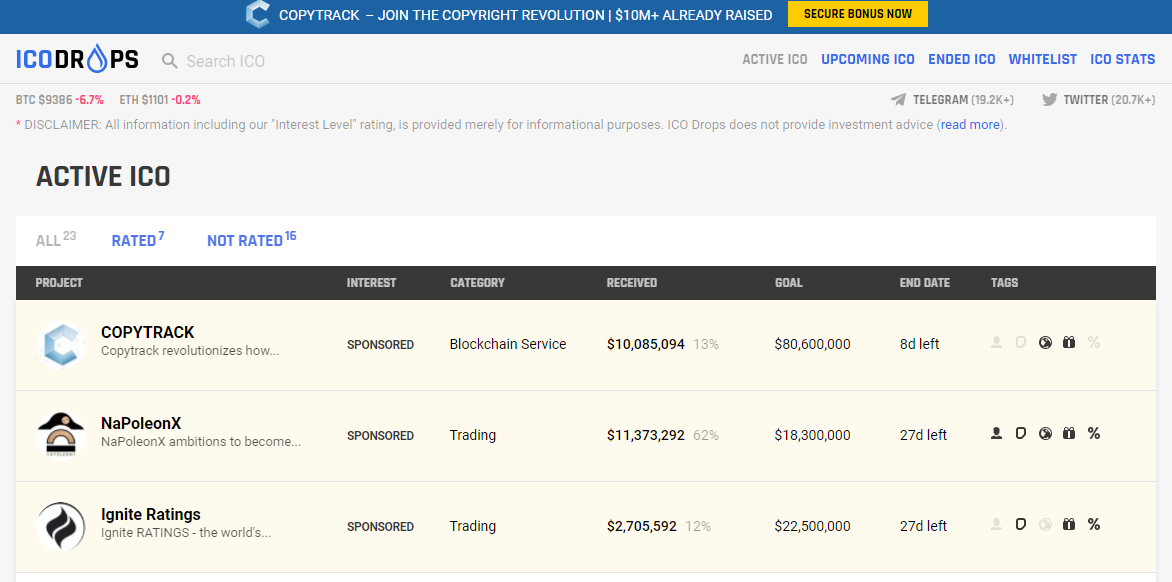Image resolution: width=1172 pixels, height=582 pixels.
Task: Click COPYTRACK's document tag icon
Action: tap(1020, 342)
